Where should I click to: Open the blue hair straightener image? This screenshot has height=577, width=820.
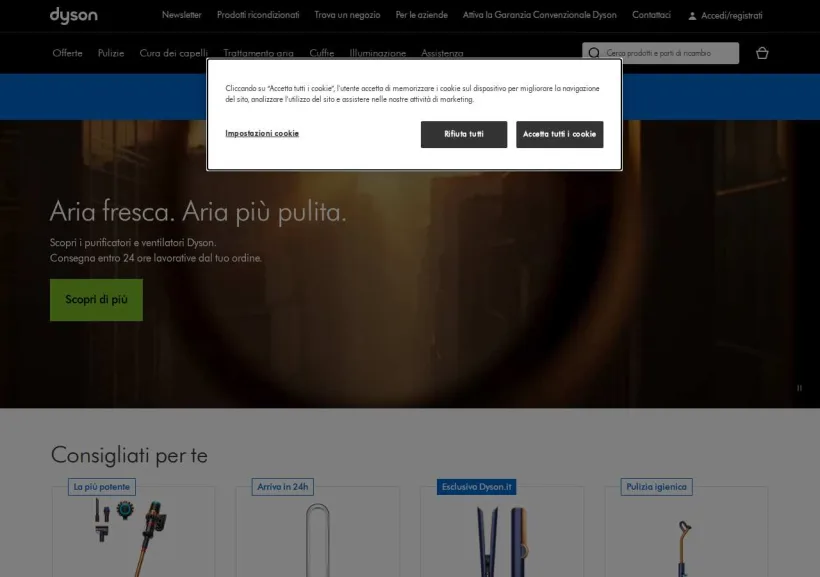502,541
